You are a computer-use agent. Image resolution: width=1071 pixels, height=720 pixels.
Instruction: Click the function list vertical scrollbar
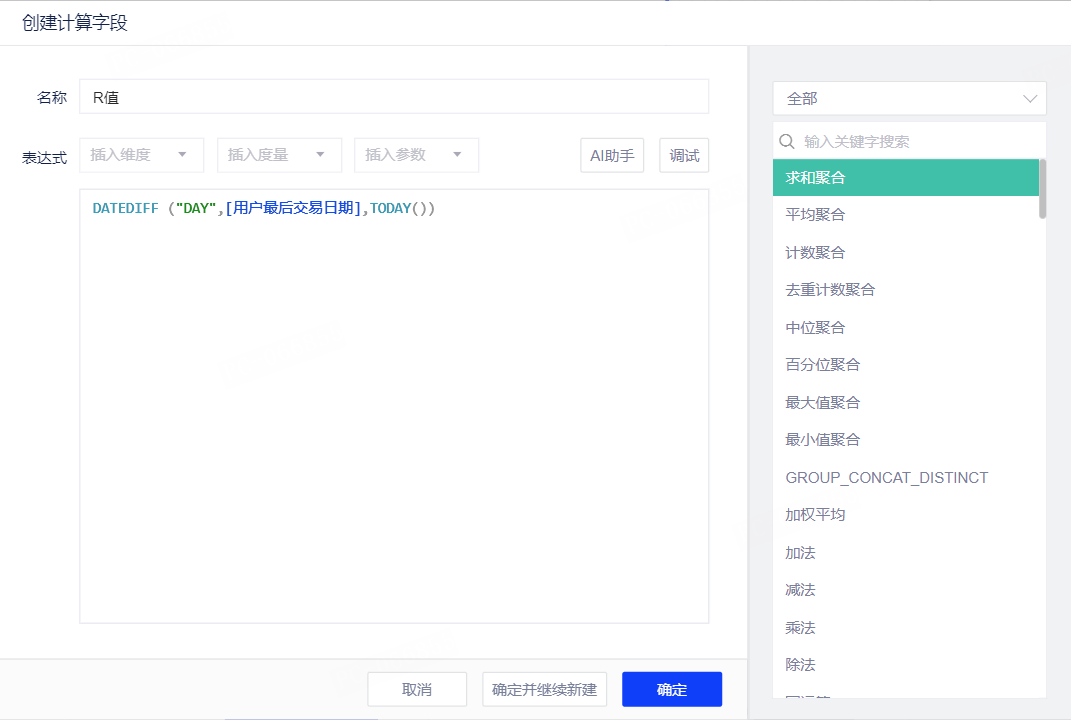(1043, 189)
